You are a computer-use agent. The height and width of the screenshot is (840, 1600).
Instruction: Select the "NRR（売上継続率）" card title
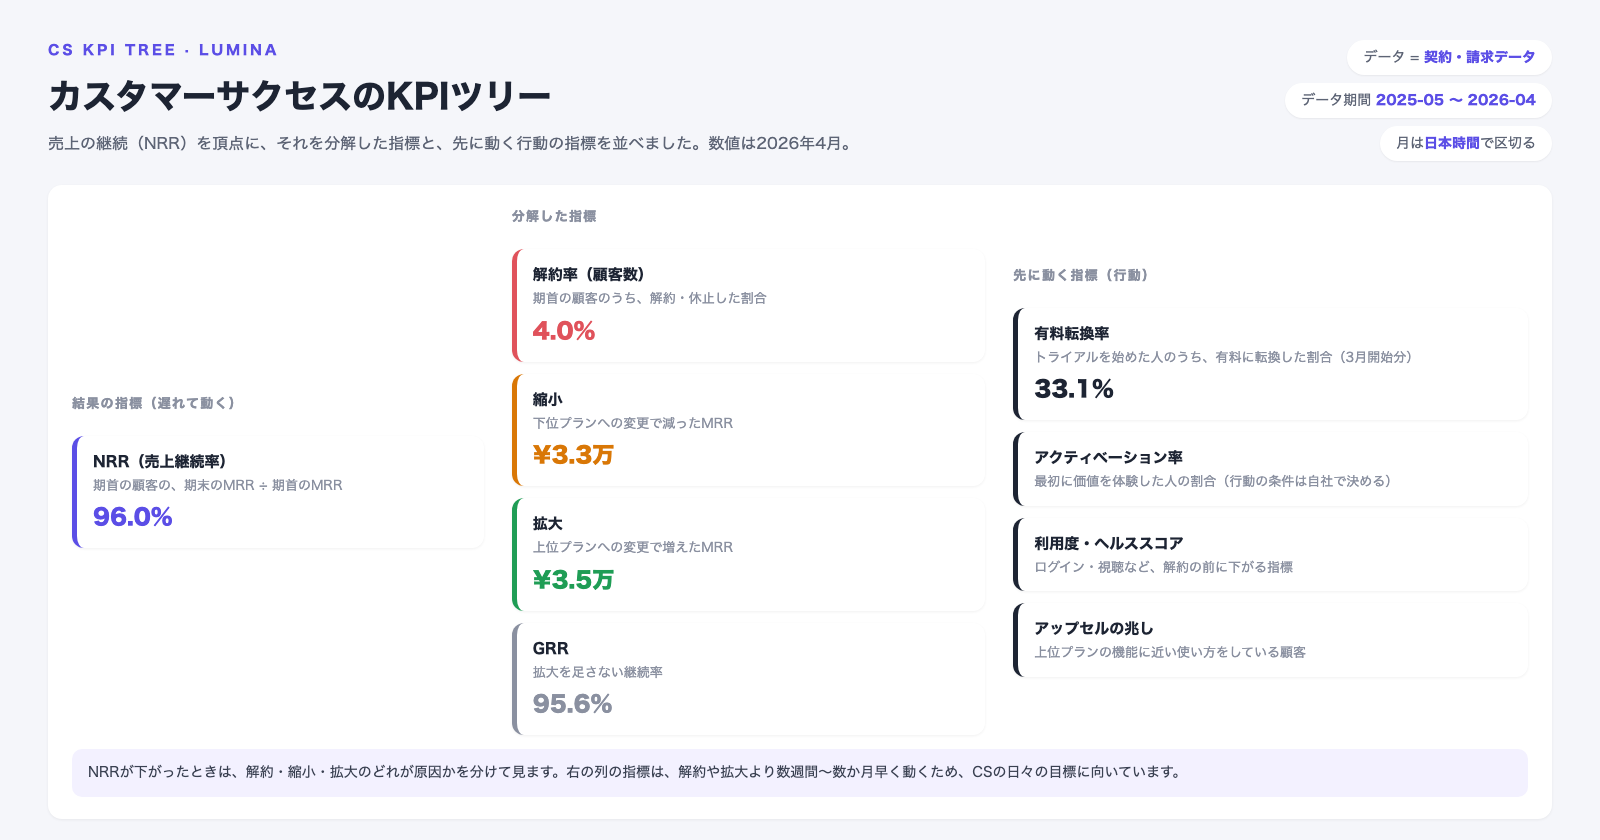[160, 461]
